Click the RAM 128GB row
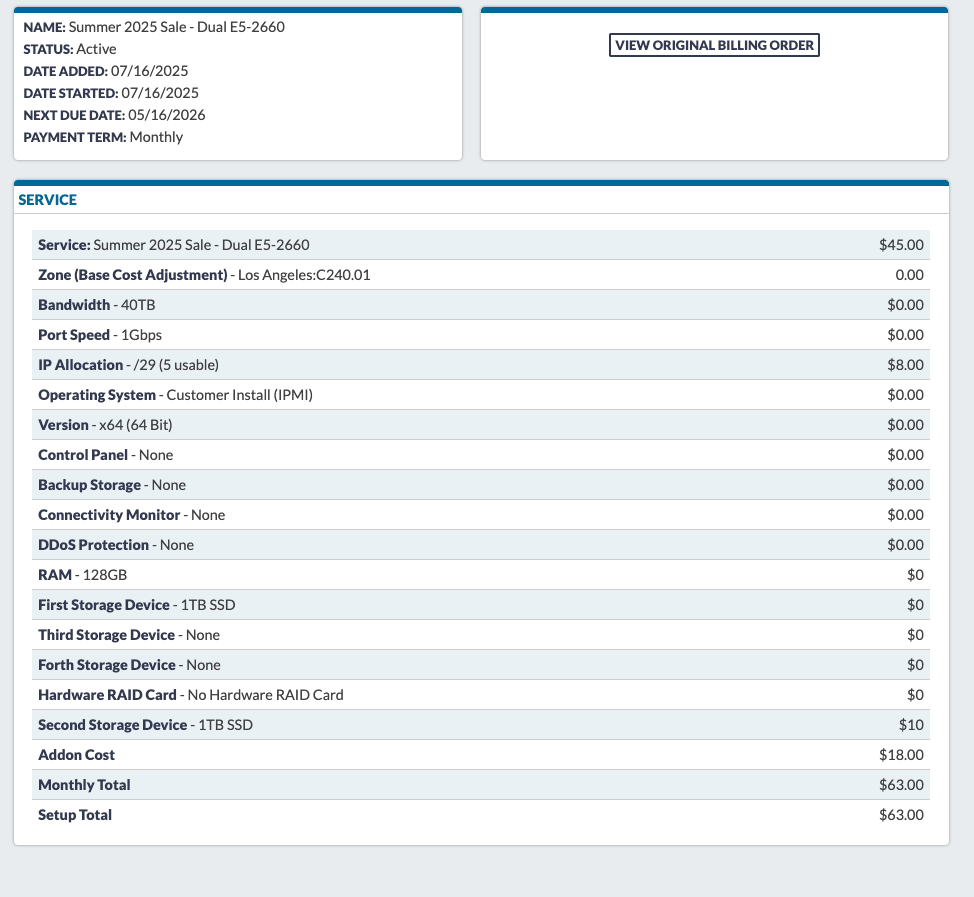 [x=82, y=575]
